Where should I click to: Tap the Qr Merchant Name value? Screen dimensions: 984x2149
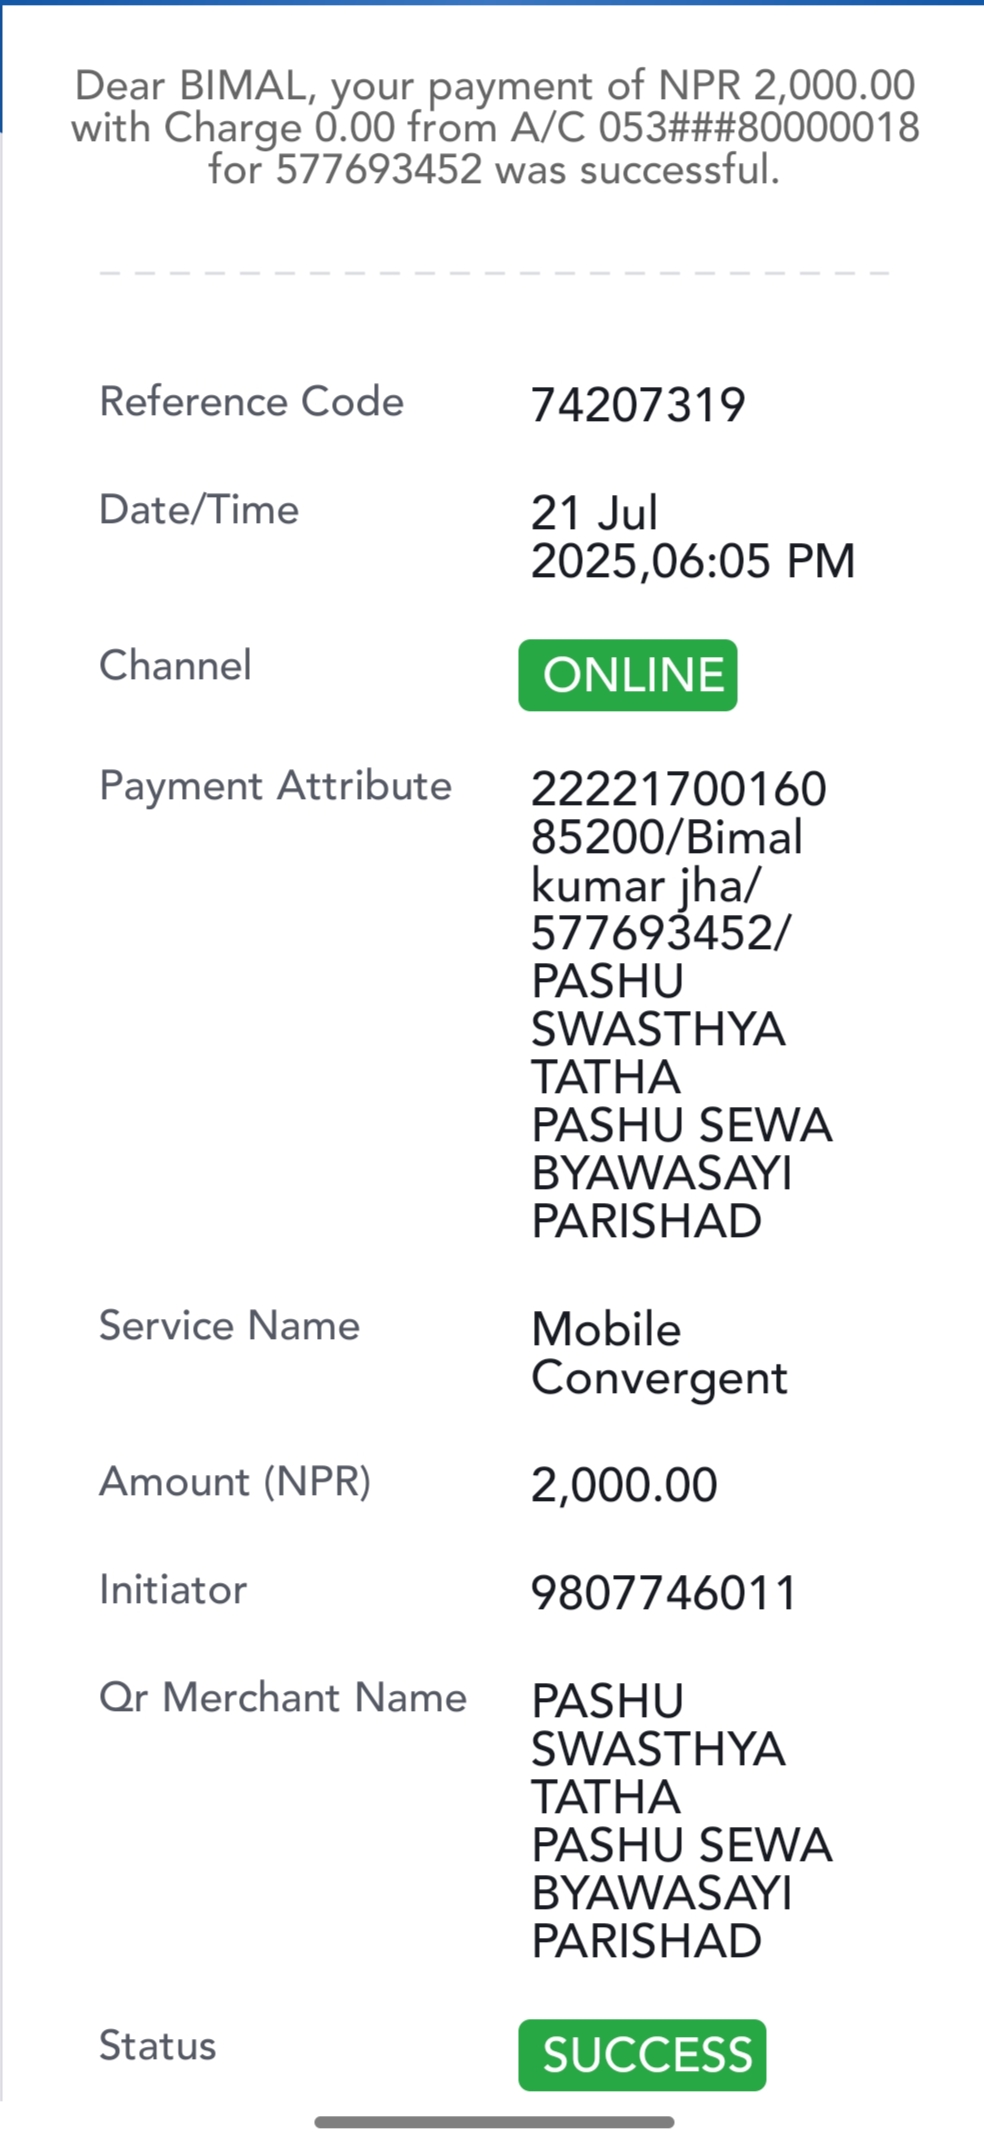681,1821
